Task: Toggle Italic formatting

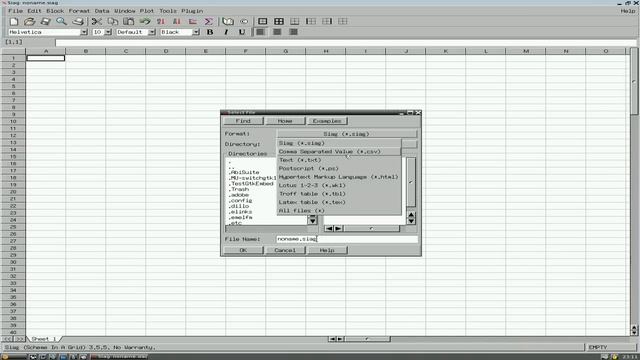Action: [226, 32]
